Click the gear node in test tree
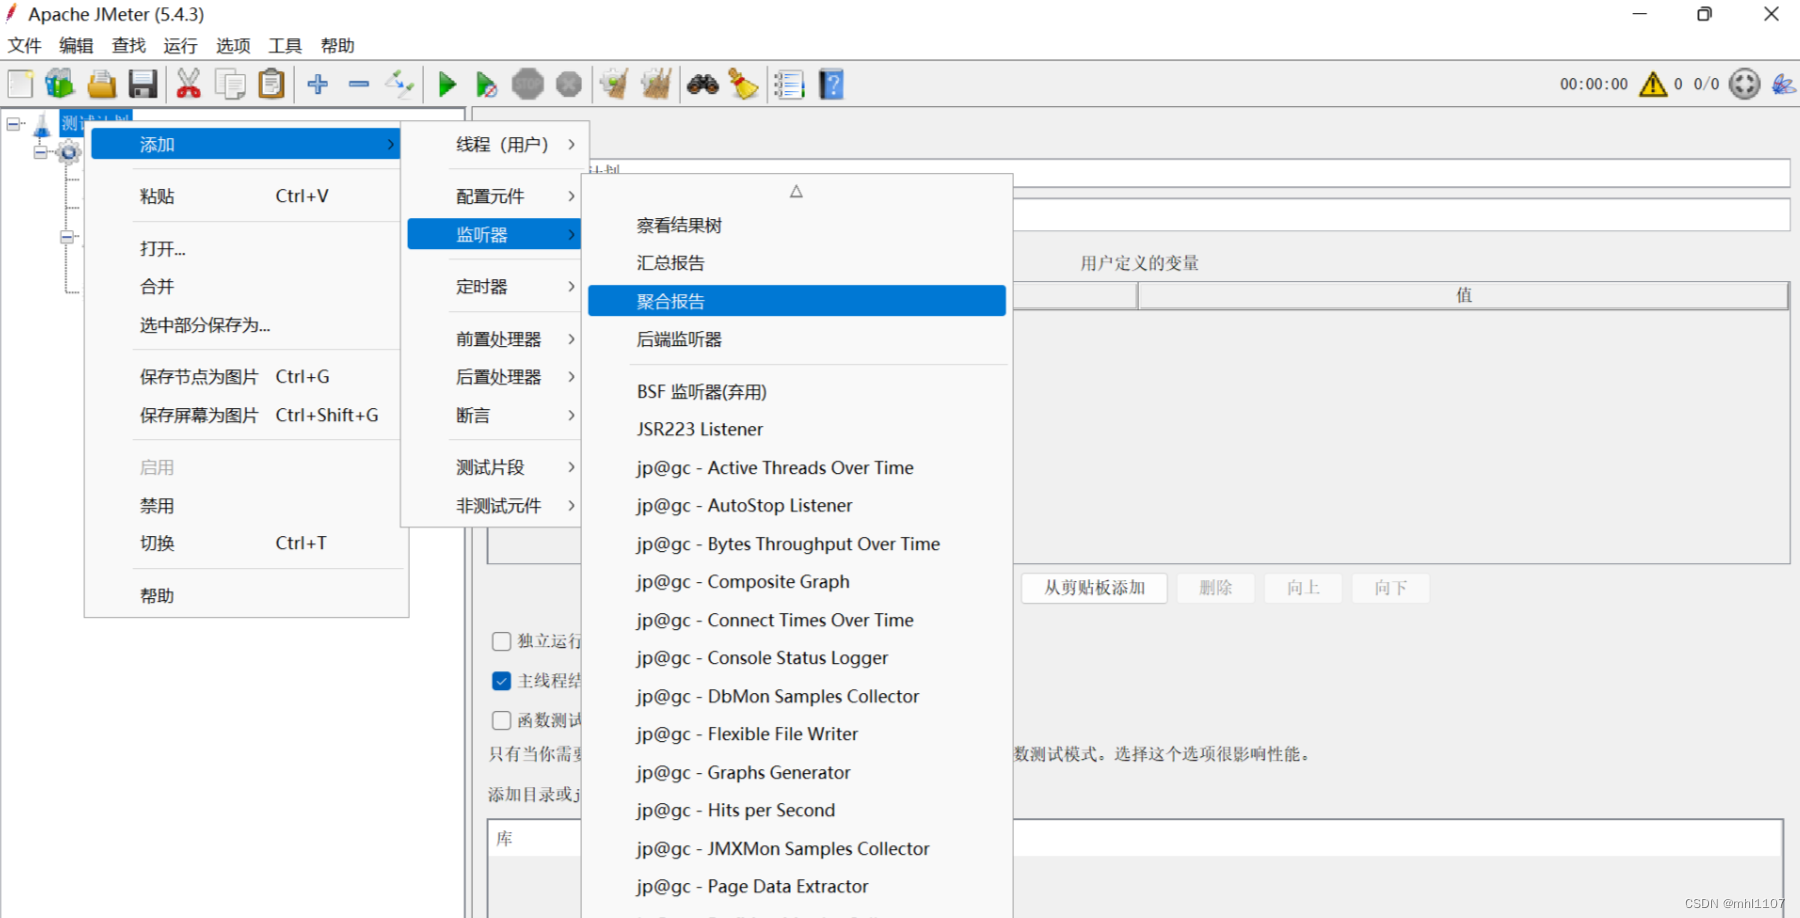Image resolution: width=1800 pixels, height=918 pixels. (x=68, y=153)
